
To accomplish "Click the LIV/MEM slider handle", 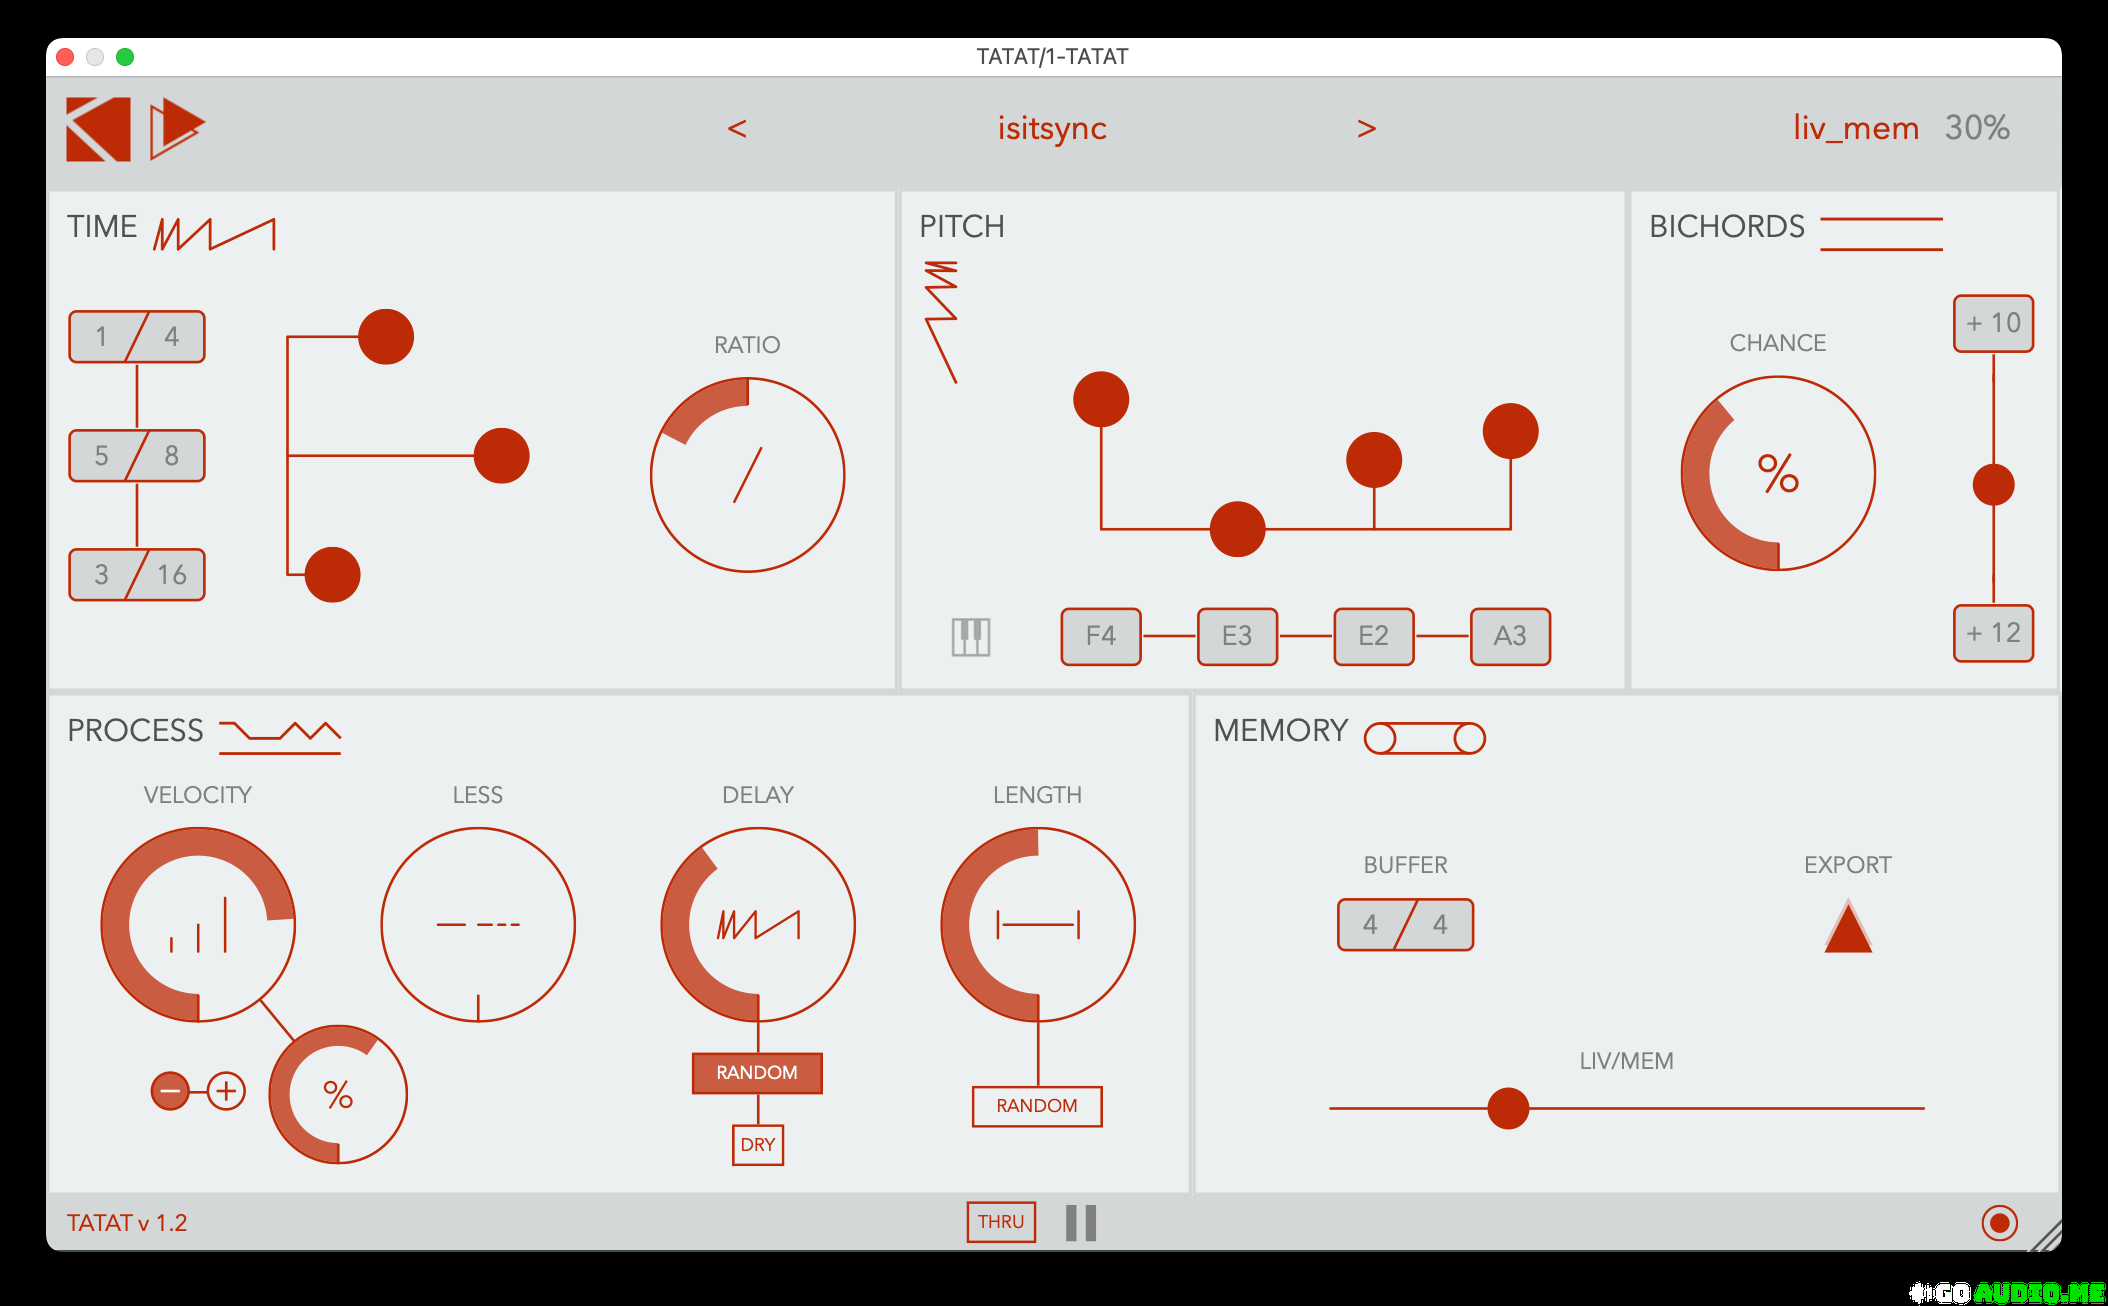I will [1508, 1108].
